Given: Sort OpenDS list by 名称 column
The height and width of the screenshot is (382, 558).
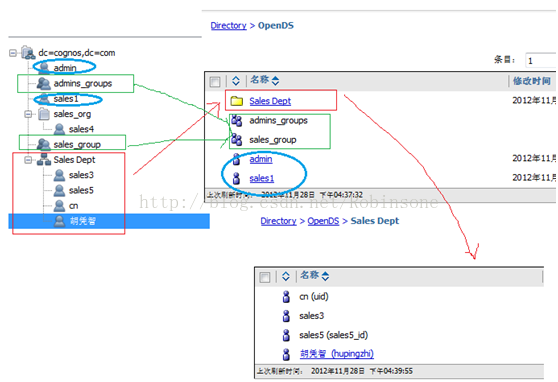Looking at the screenshot, I should click(x=264, y=80).
